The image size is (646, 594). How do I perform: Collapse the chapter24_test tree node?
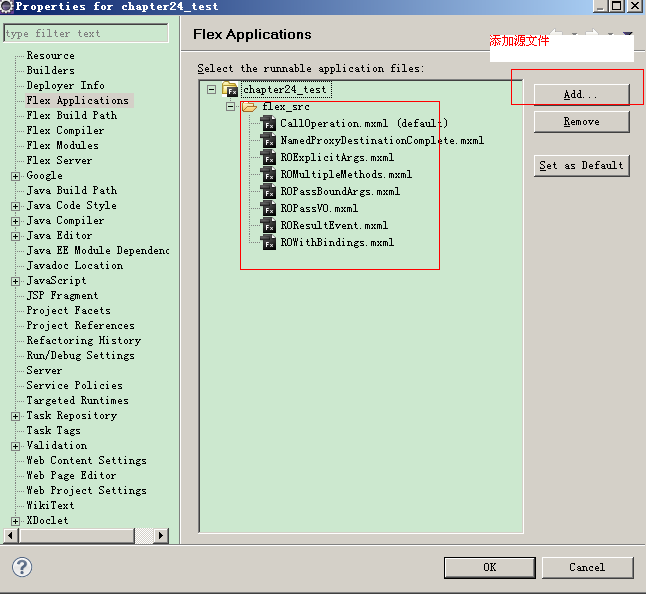tap(211, 90)
